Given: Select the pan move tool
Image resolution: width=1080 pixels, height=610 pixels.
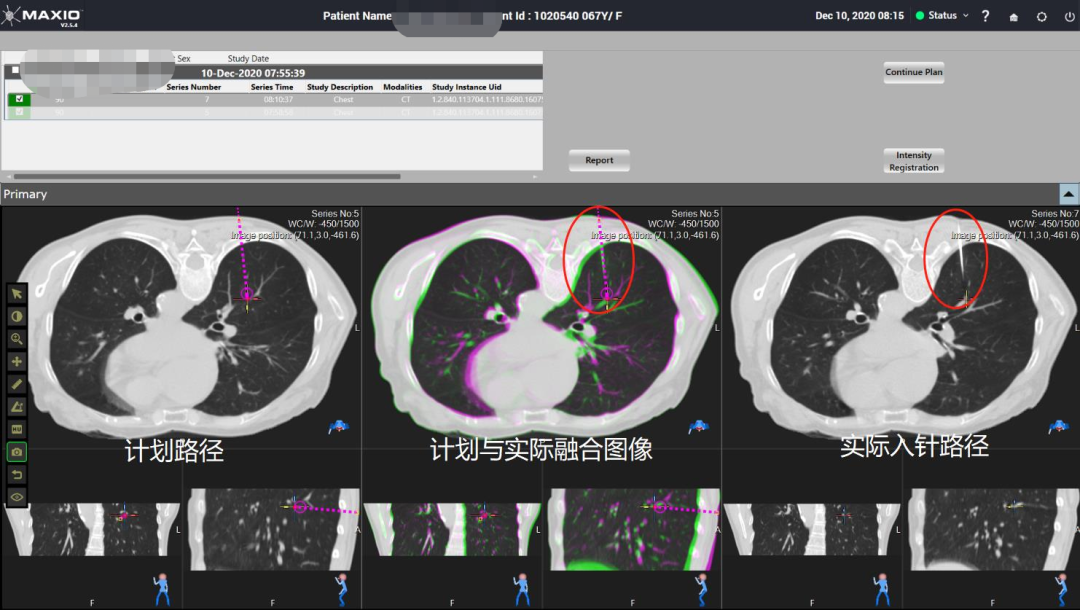Looking at the screenshot, I should pyautogui.click(x=17, y=361).
